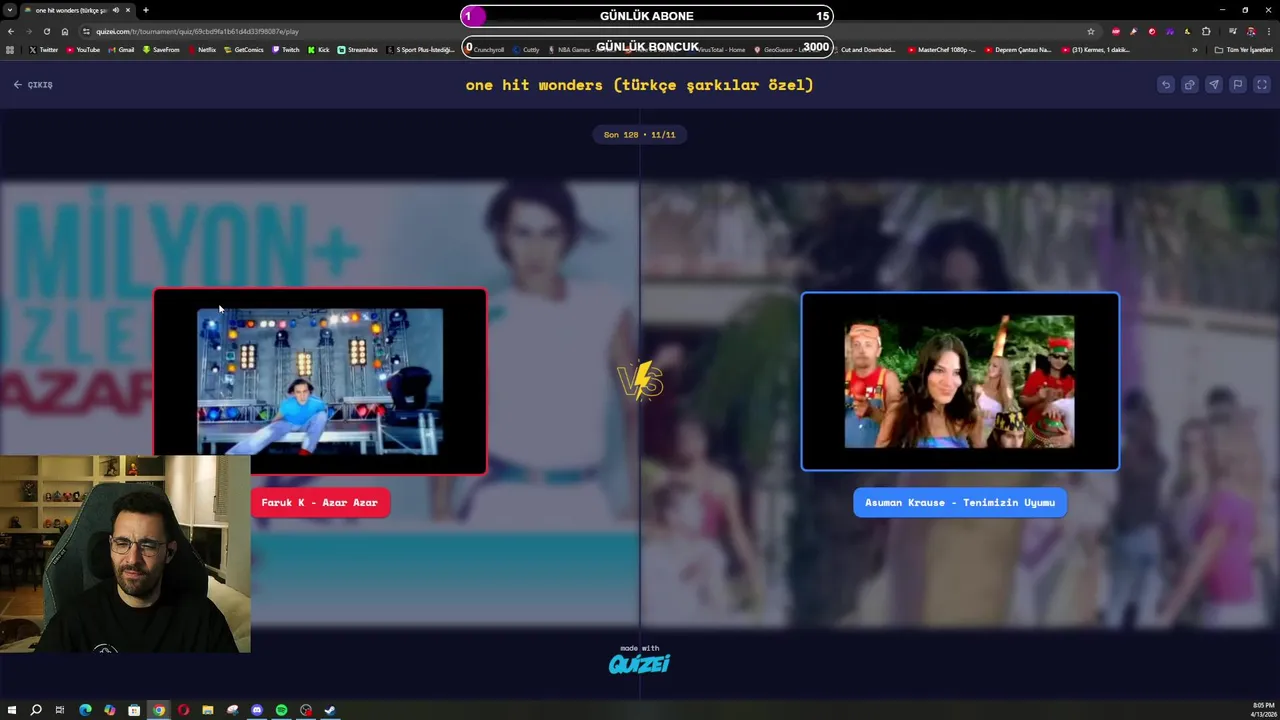1280x720 pixels.
Task: Open the Streamlabs bookmark
Action: click(x=358, y=49)
